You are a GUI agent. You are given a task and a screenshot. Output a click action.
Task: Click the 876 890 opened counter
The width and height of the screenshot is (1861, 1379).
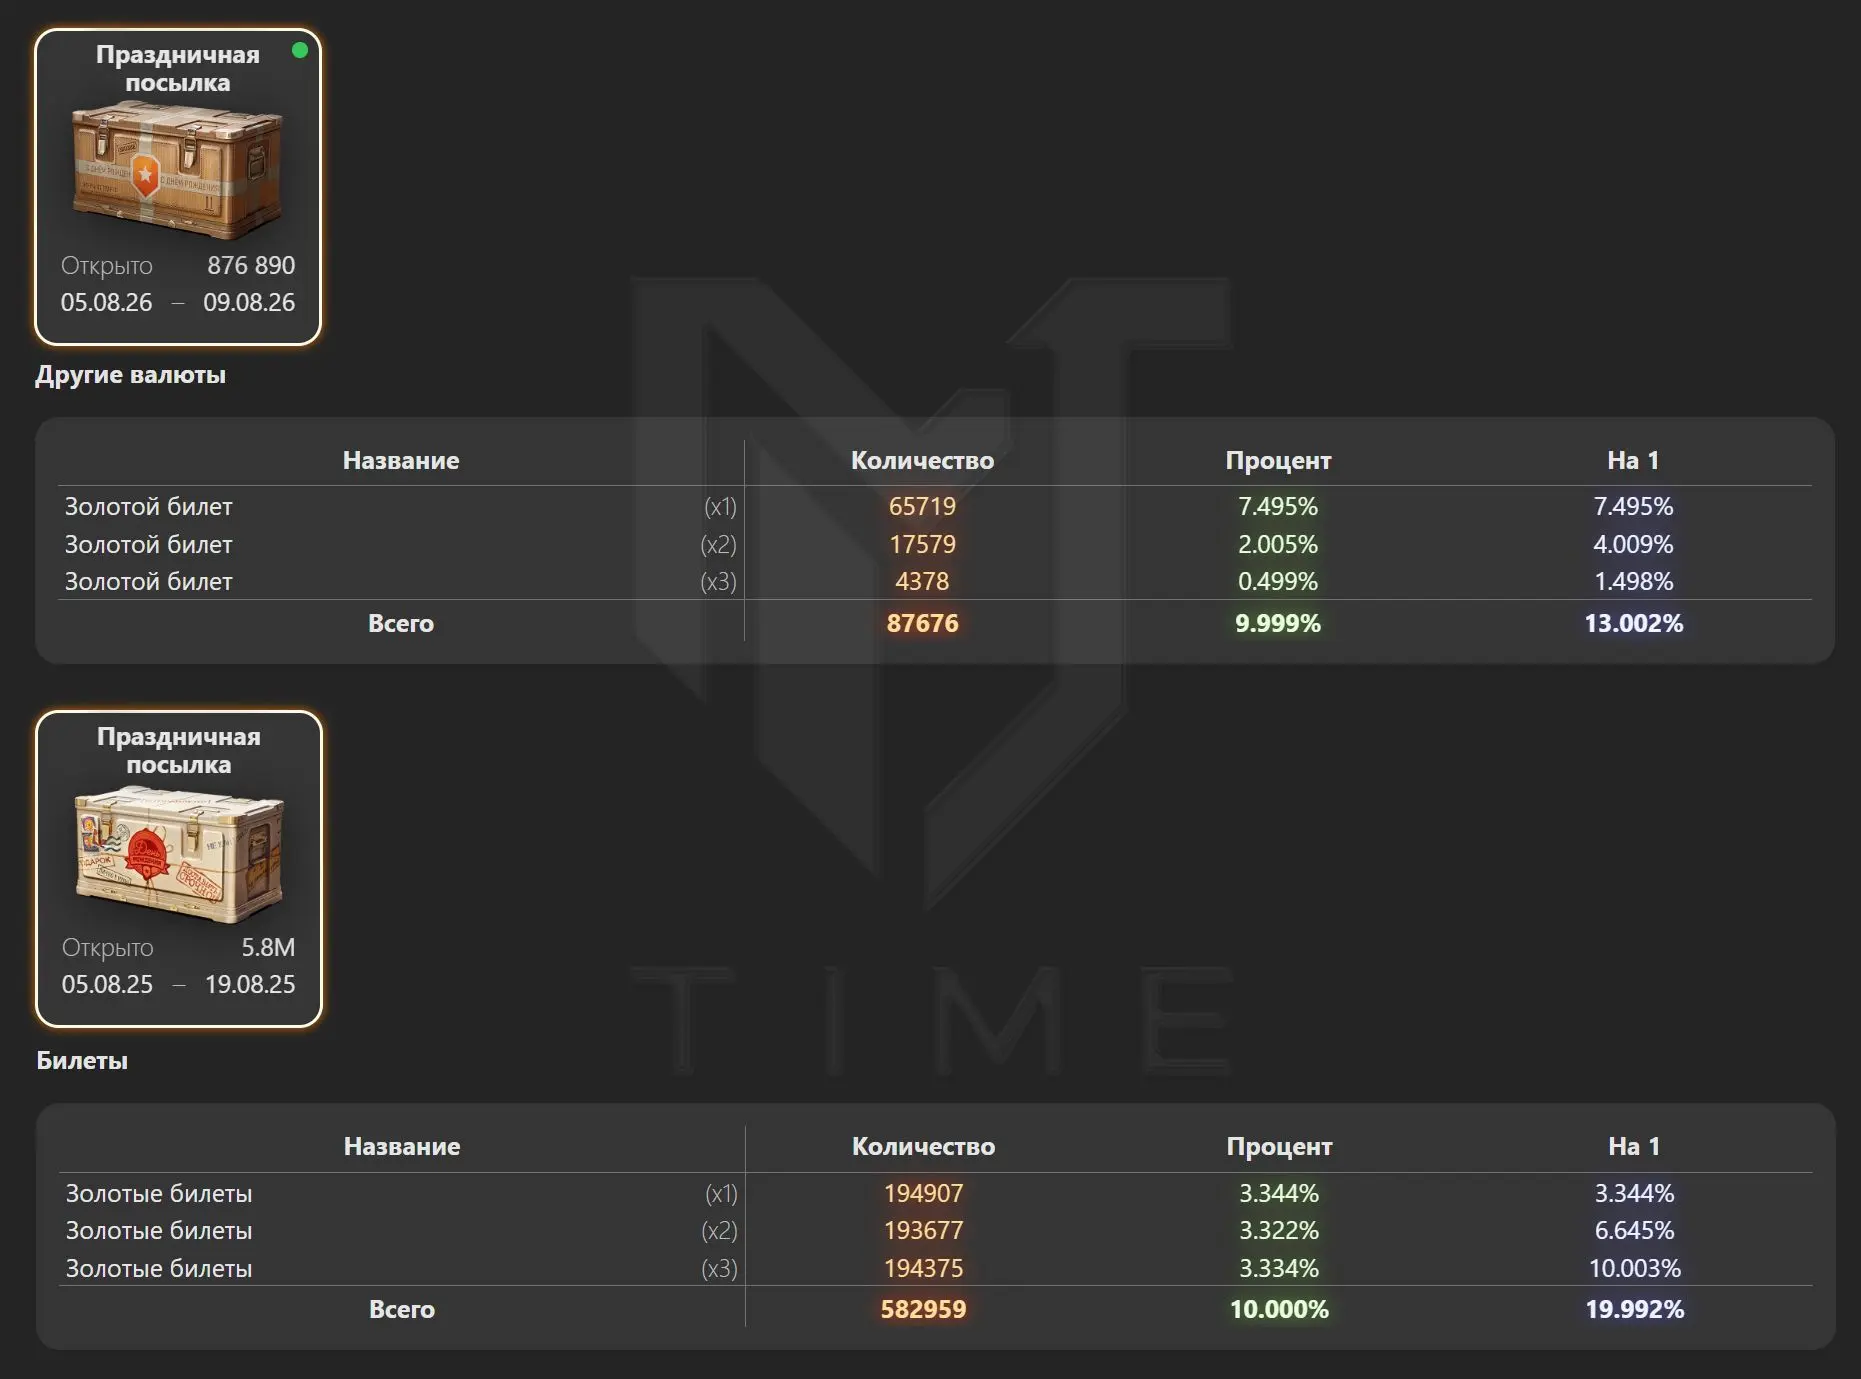point(251,265)
